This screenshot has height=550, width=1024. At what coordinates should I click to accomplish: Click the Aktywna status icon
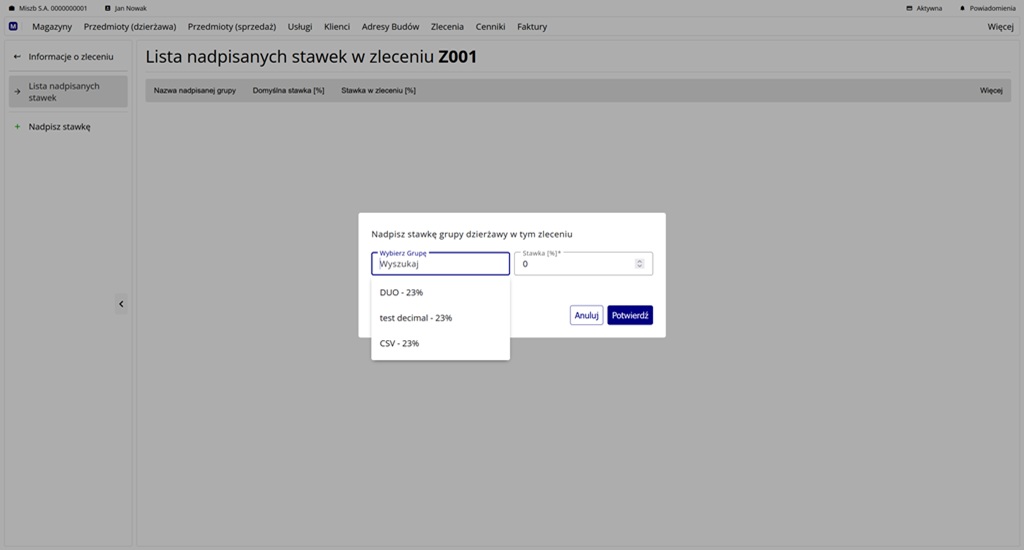(x=909, y=8)
